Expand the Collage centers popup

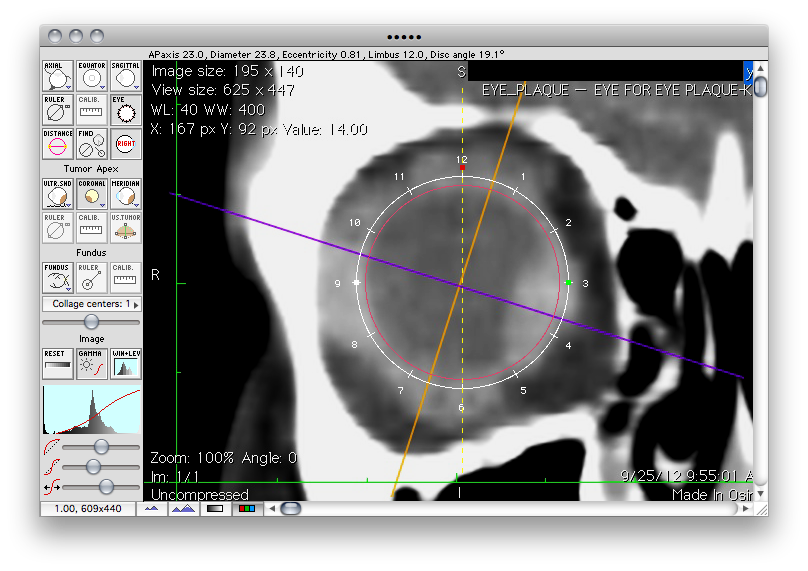coord(91,304)
